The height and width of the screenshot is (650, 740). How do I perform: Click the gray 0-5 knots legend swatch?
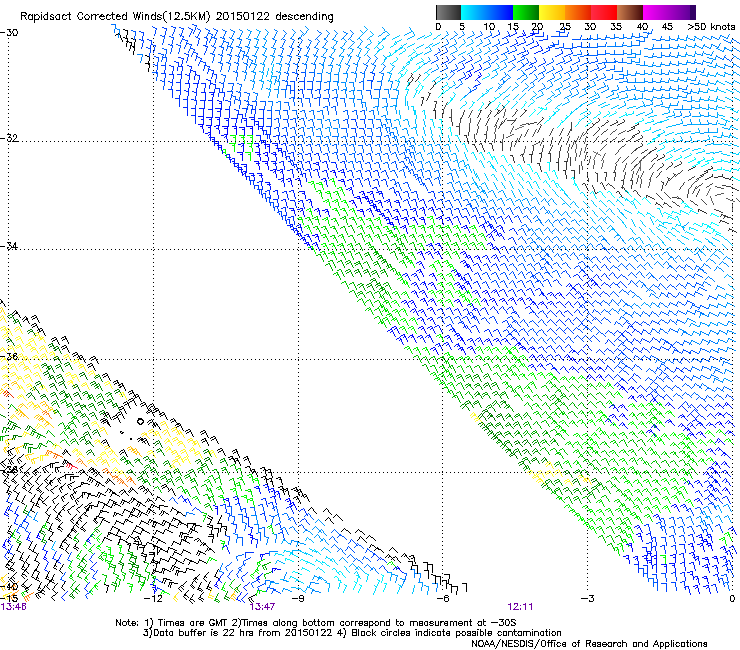pos(448,12)
